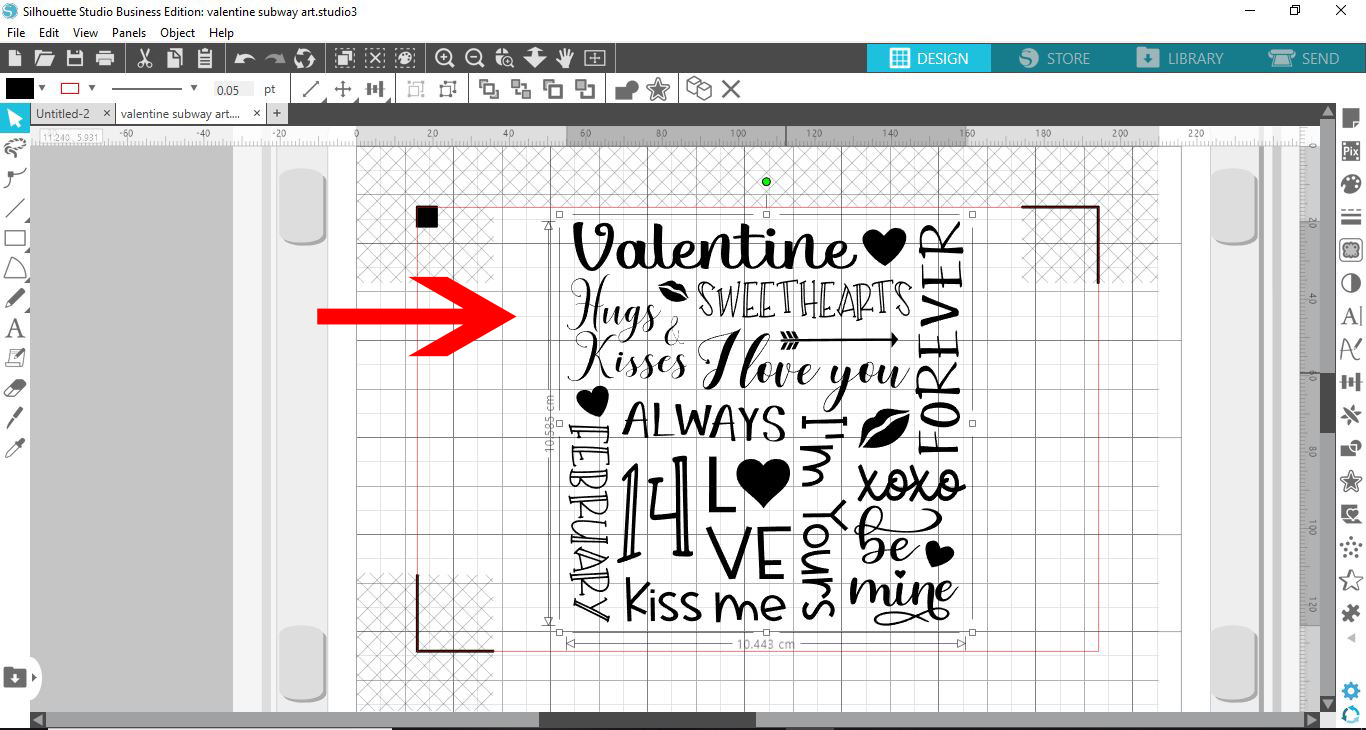Open the blue Preferences gear

point(1351,690)
